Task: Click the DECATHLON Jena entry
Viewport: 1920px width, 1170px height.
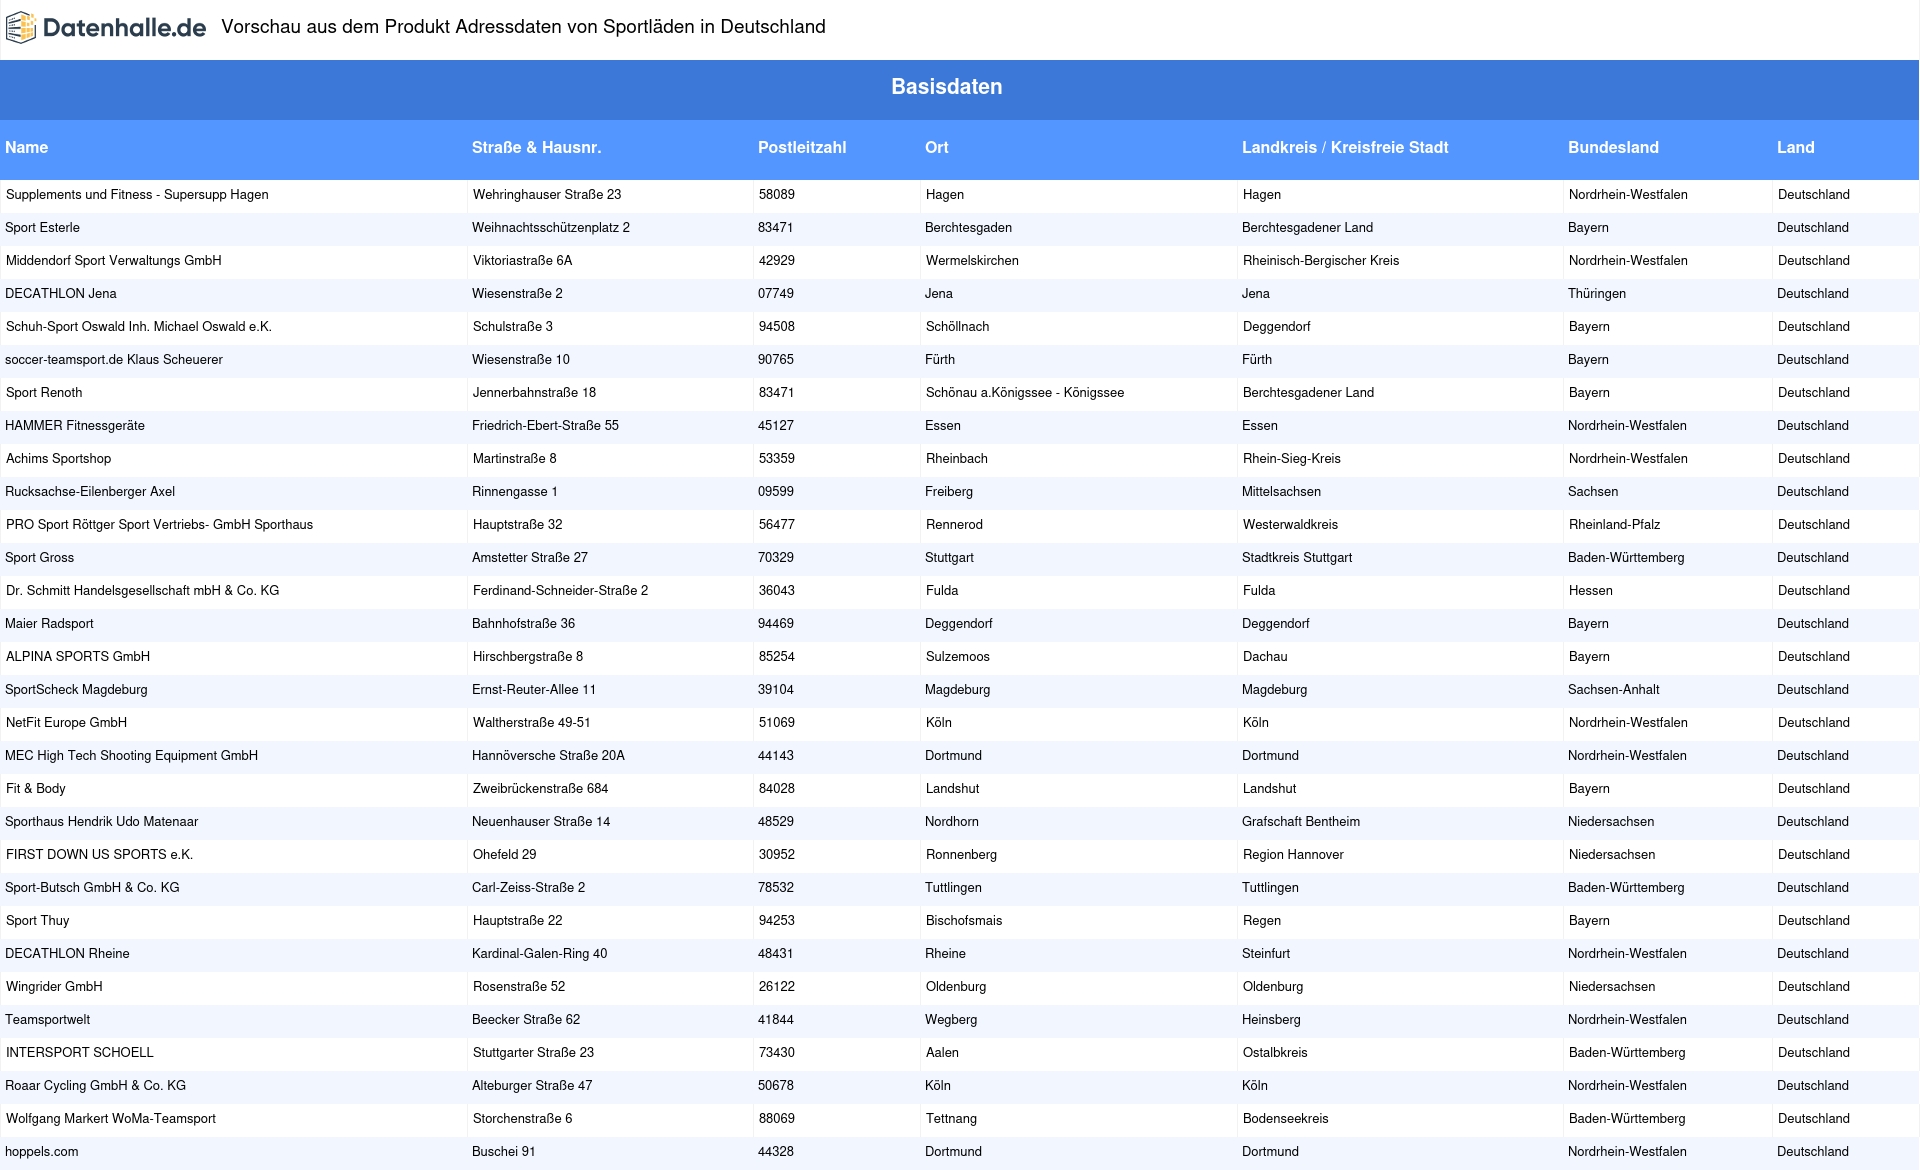Action: pyautogui.click(x=61, y=294)
